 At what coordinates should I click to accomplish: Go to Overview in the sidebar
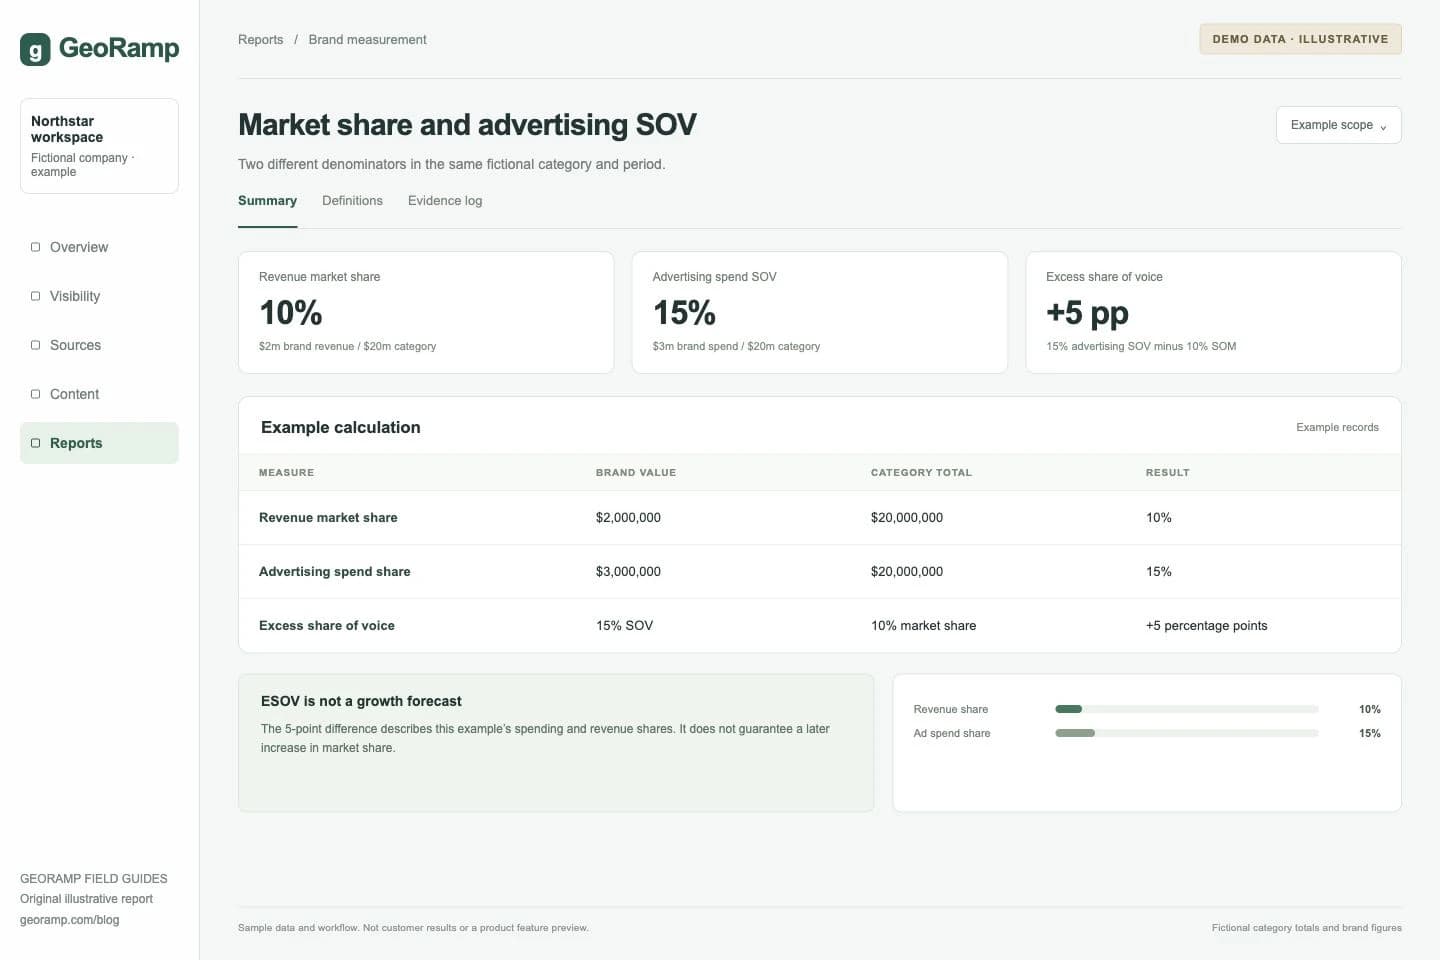click(x=99, y=247)
